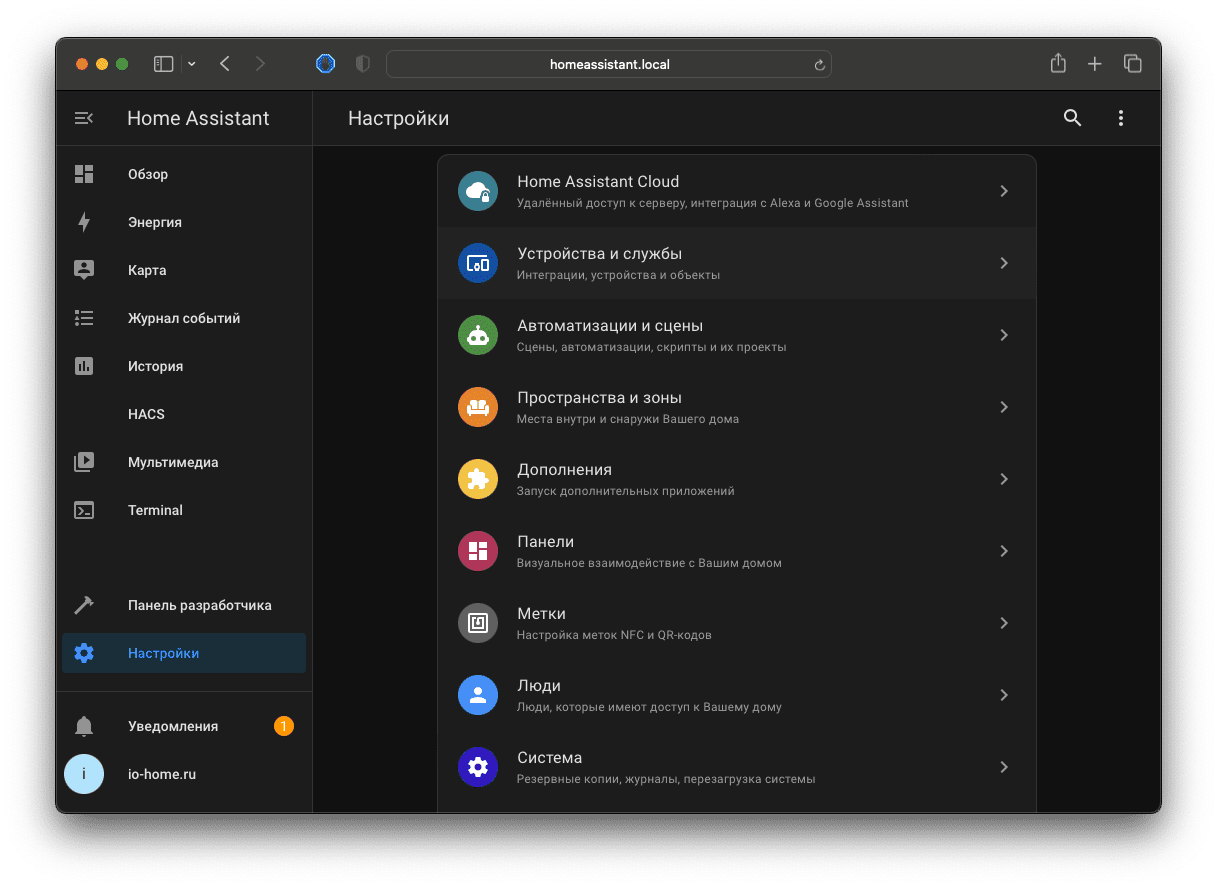Toggle the Safari sidebar button
This screenshot has width=1217, height=887.
click(x=163, y=64)
